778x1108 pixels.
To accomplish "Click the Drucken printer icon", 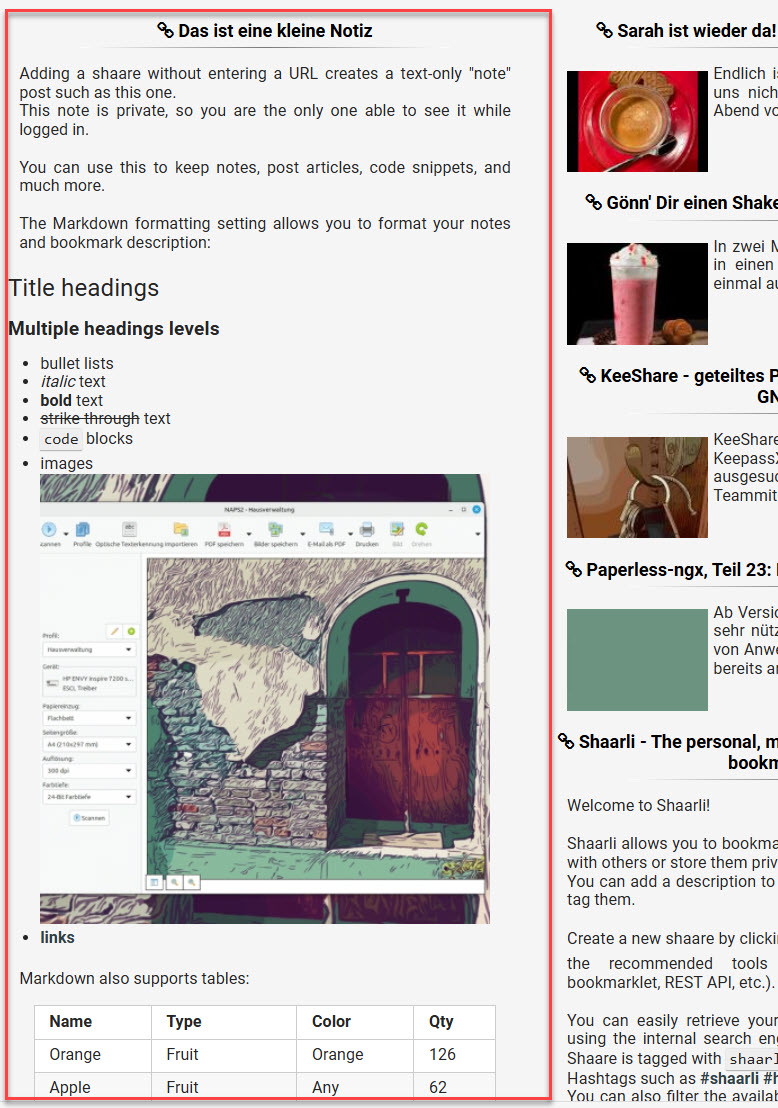I will pyautogui.click(x=366, y=530).
